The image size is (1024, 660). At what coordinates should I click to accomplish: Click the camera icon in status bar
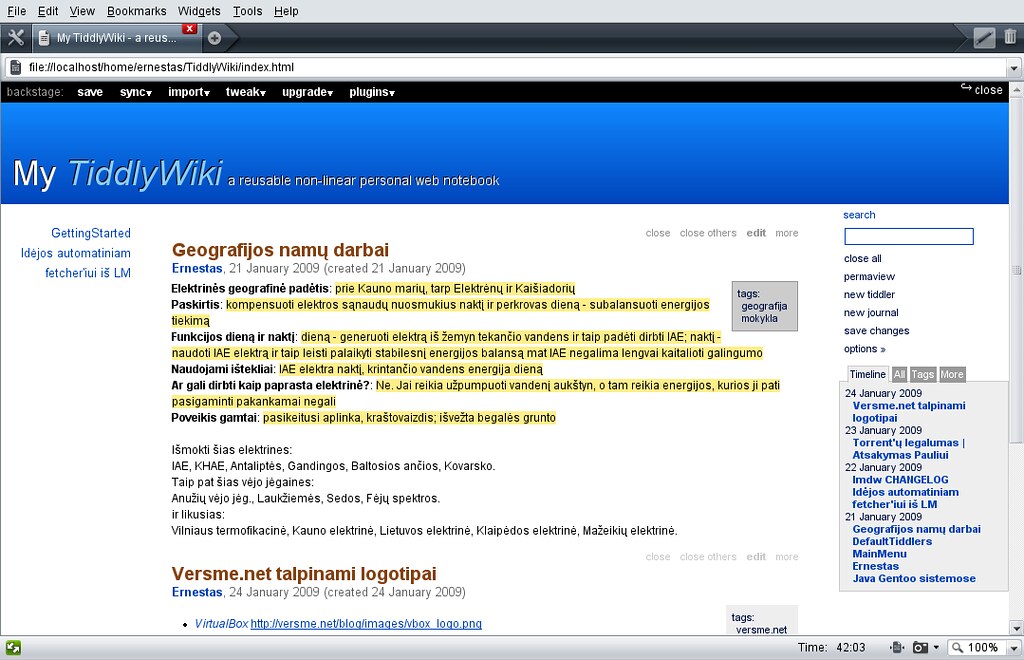pos(920,648)
